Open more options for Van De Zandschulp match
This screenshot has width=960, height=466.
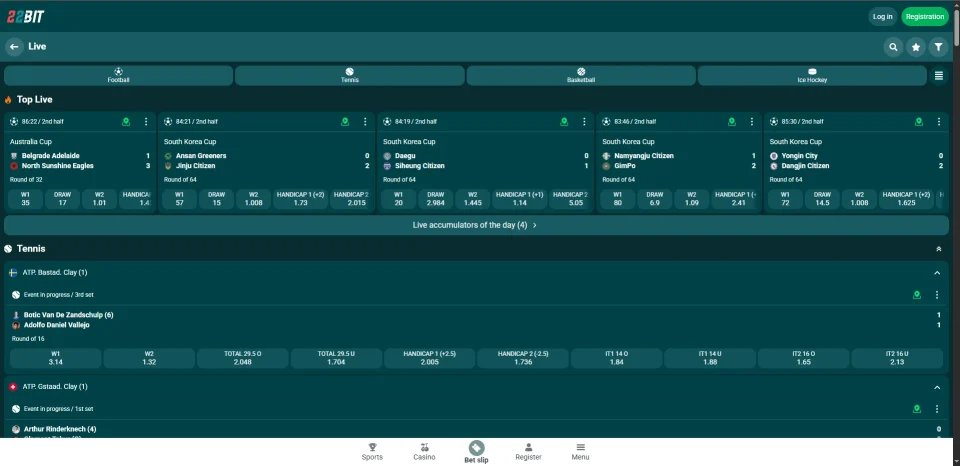click(x=937, y=295)
